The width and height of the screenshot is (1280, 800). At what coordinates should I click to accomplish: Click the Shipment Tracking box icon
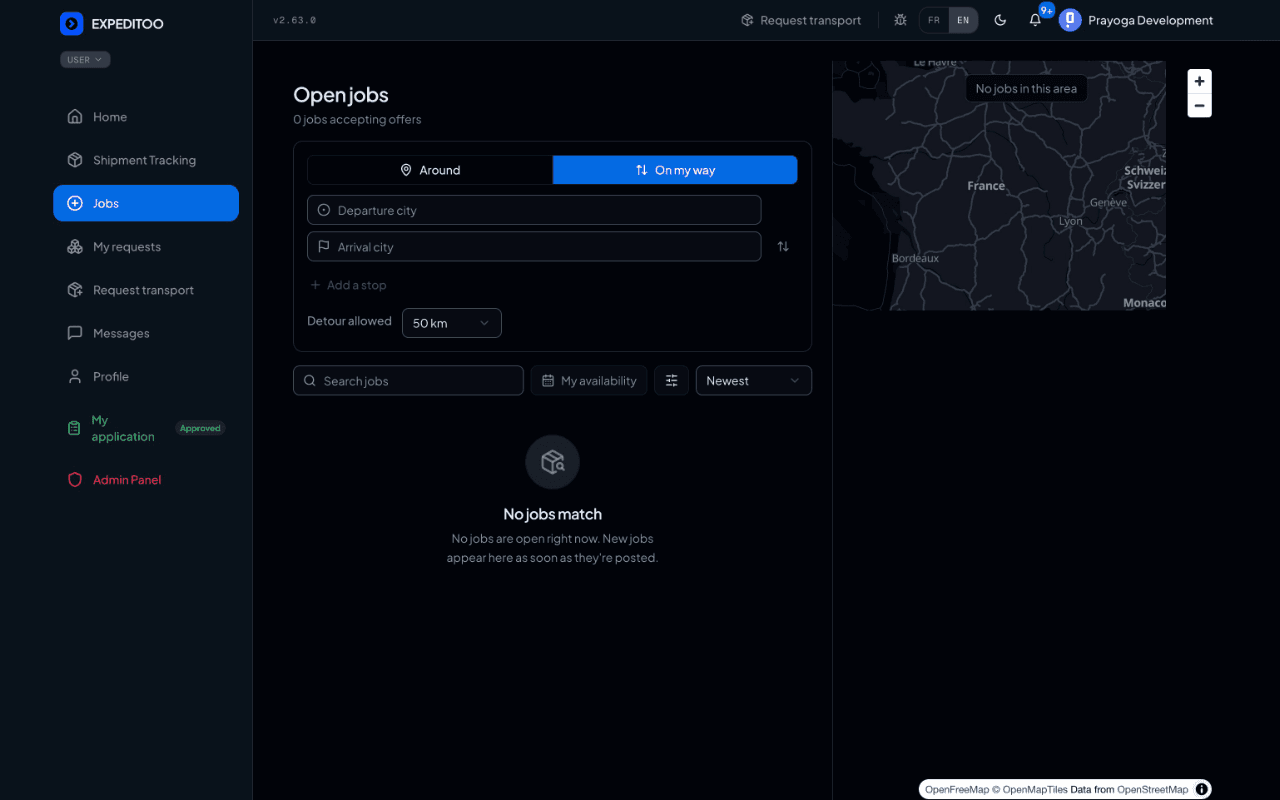coord(75,160)
